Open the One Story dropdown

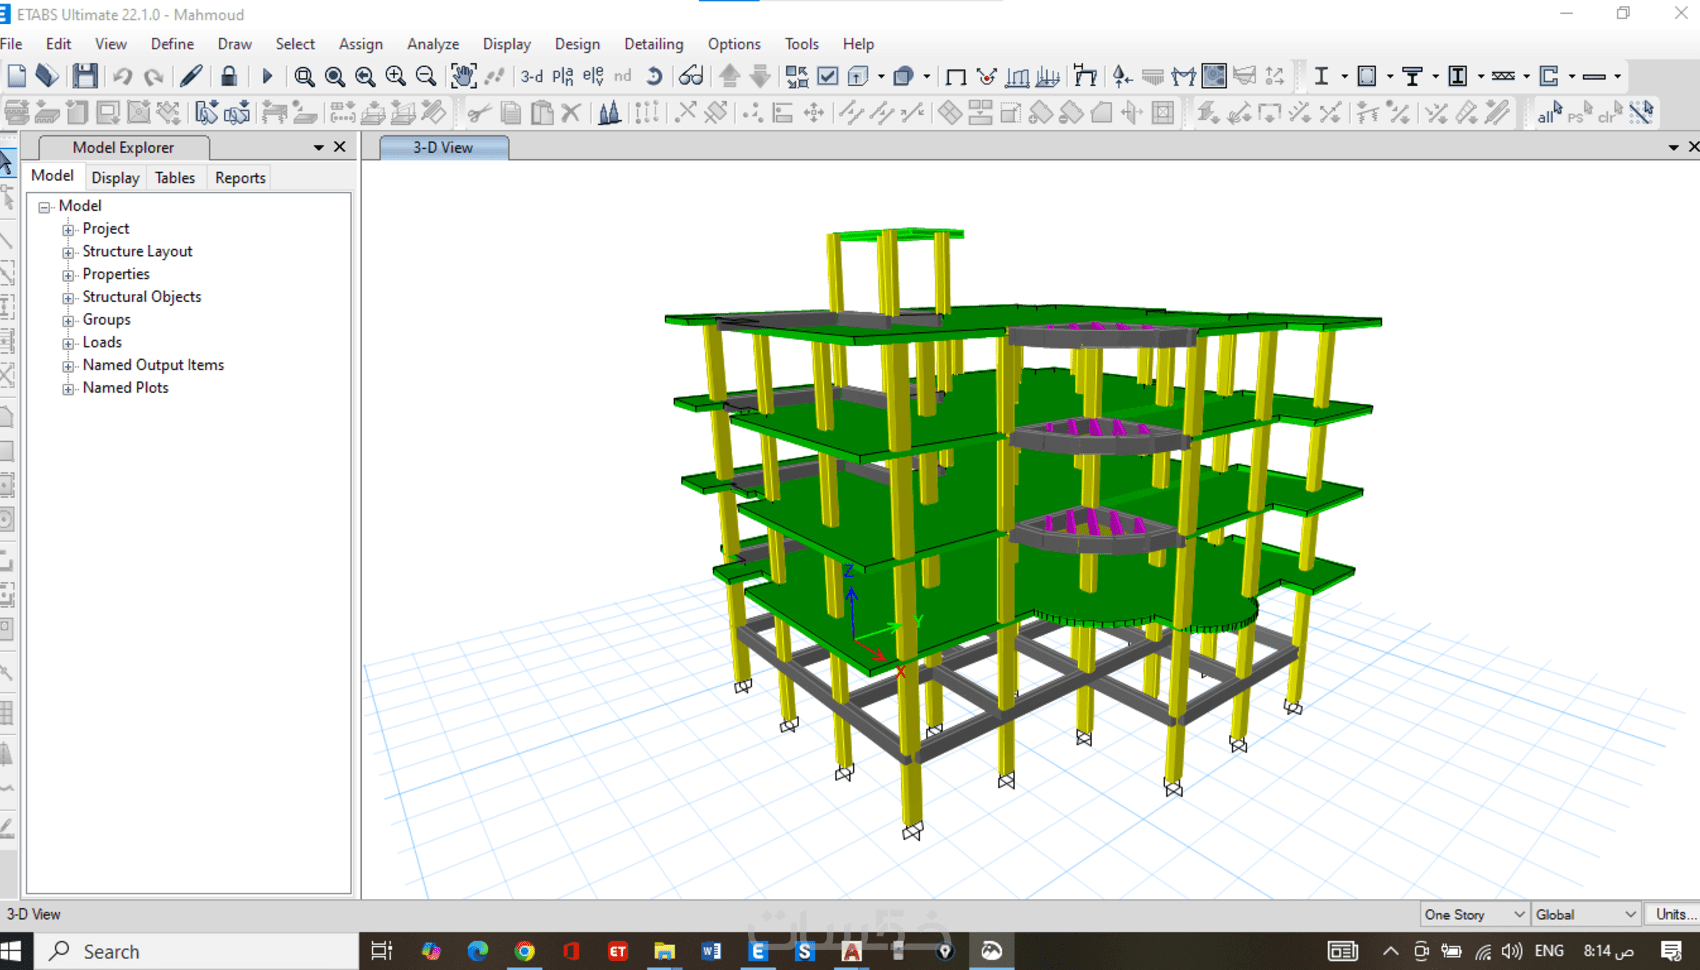(x=1474, y=914)
